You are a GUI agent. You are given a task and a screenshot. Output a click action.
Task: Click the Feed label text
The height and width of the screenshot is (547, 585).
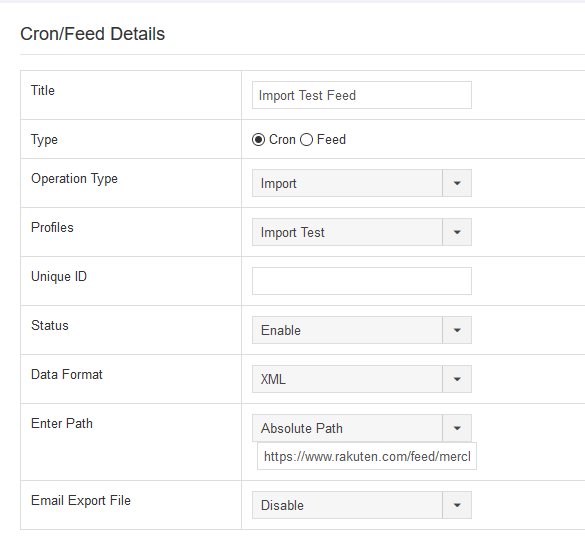tap(331, 140)
